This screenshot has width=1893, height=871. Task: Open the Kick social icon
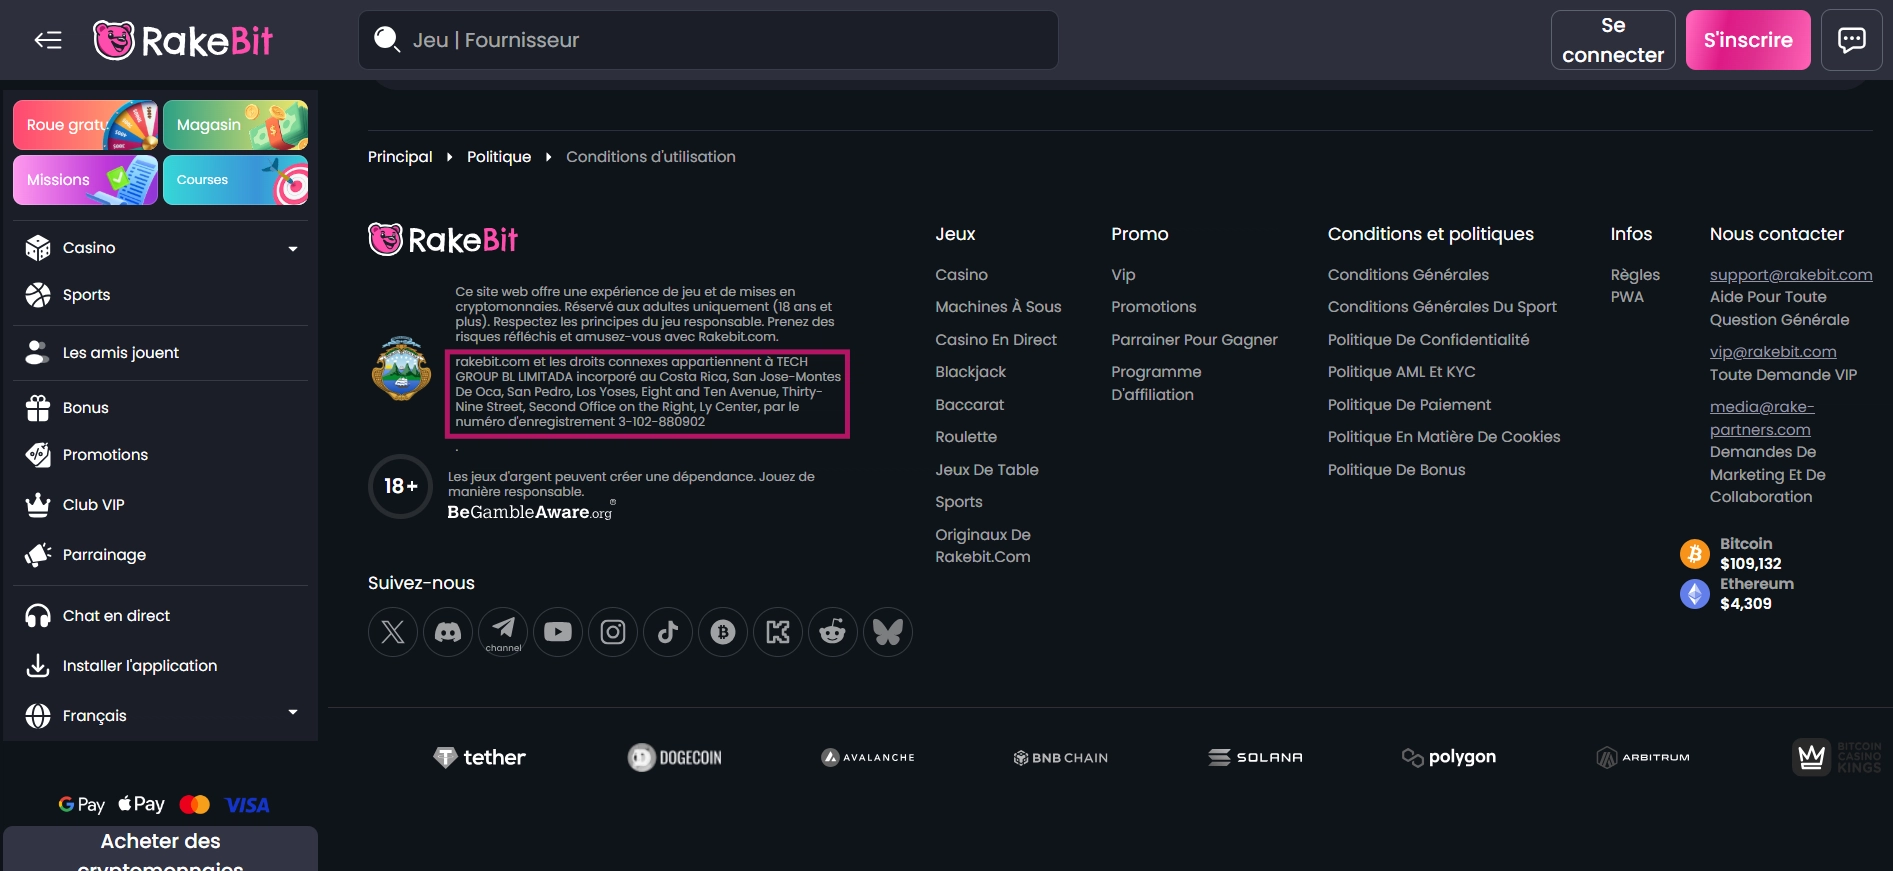(778, 632)
